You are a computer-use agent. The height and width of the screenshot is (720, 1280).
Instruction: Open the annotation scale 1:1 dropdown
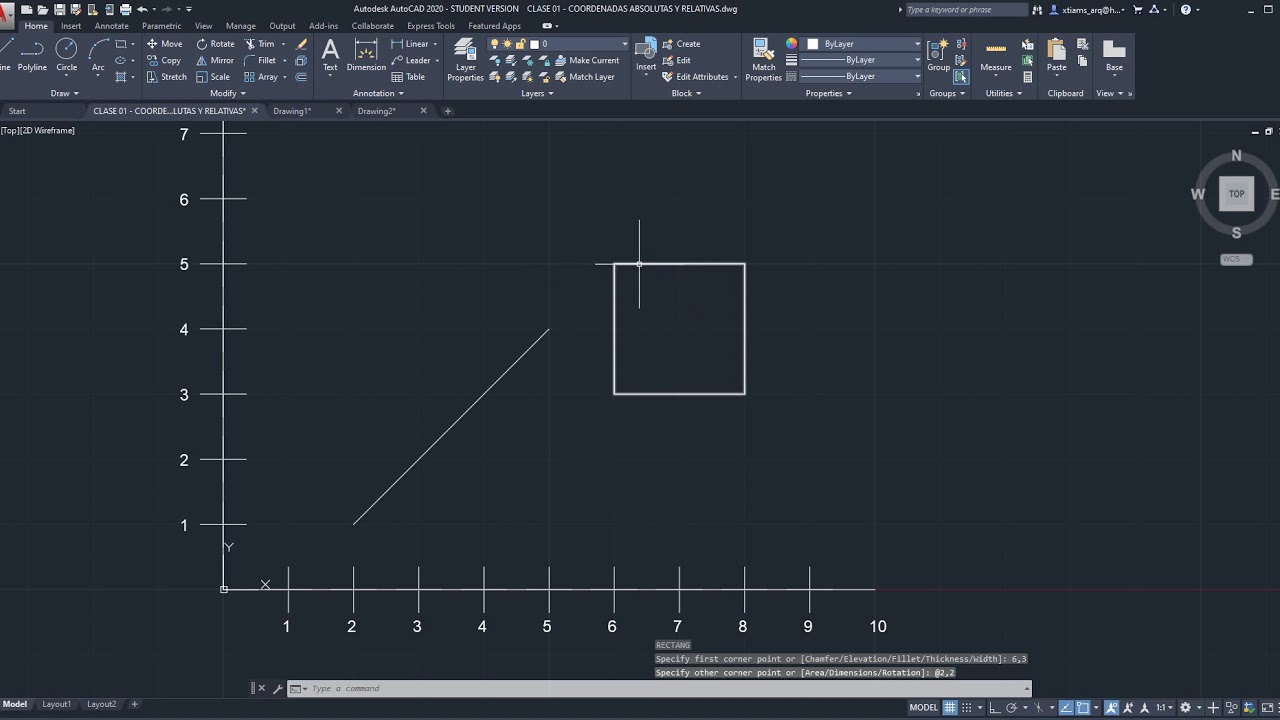[1164, 707]
